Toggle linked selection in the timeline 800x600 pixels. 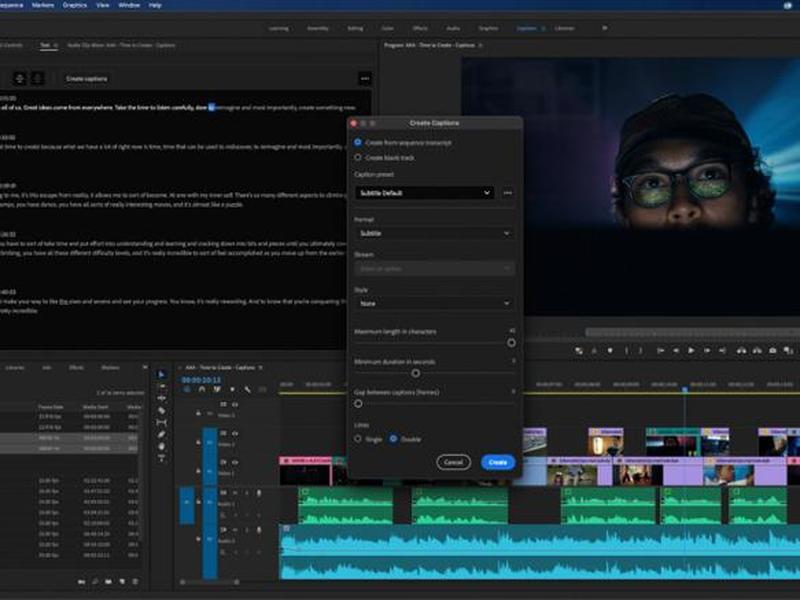[217, 389]
